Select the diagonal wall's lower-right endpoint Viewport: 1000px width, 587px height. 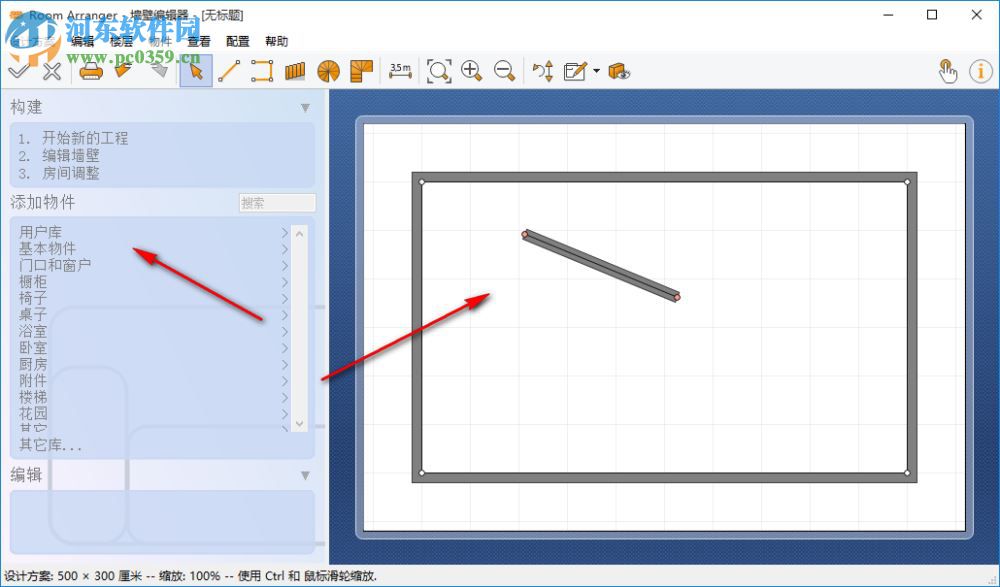(677, 297)
